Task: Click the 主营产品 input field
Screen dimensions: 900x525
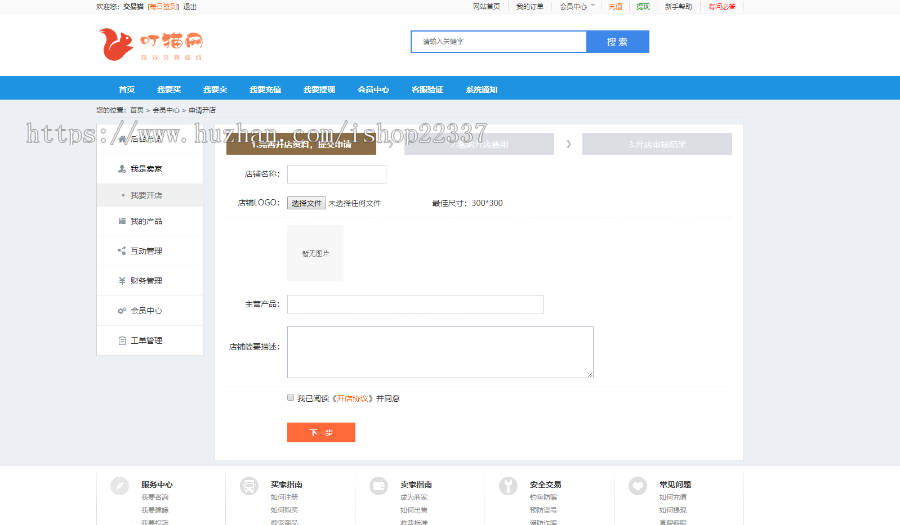Action: 415,304
